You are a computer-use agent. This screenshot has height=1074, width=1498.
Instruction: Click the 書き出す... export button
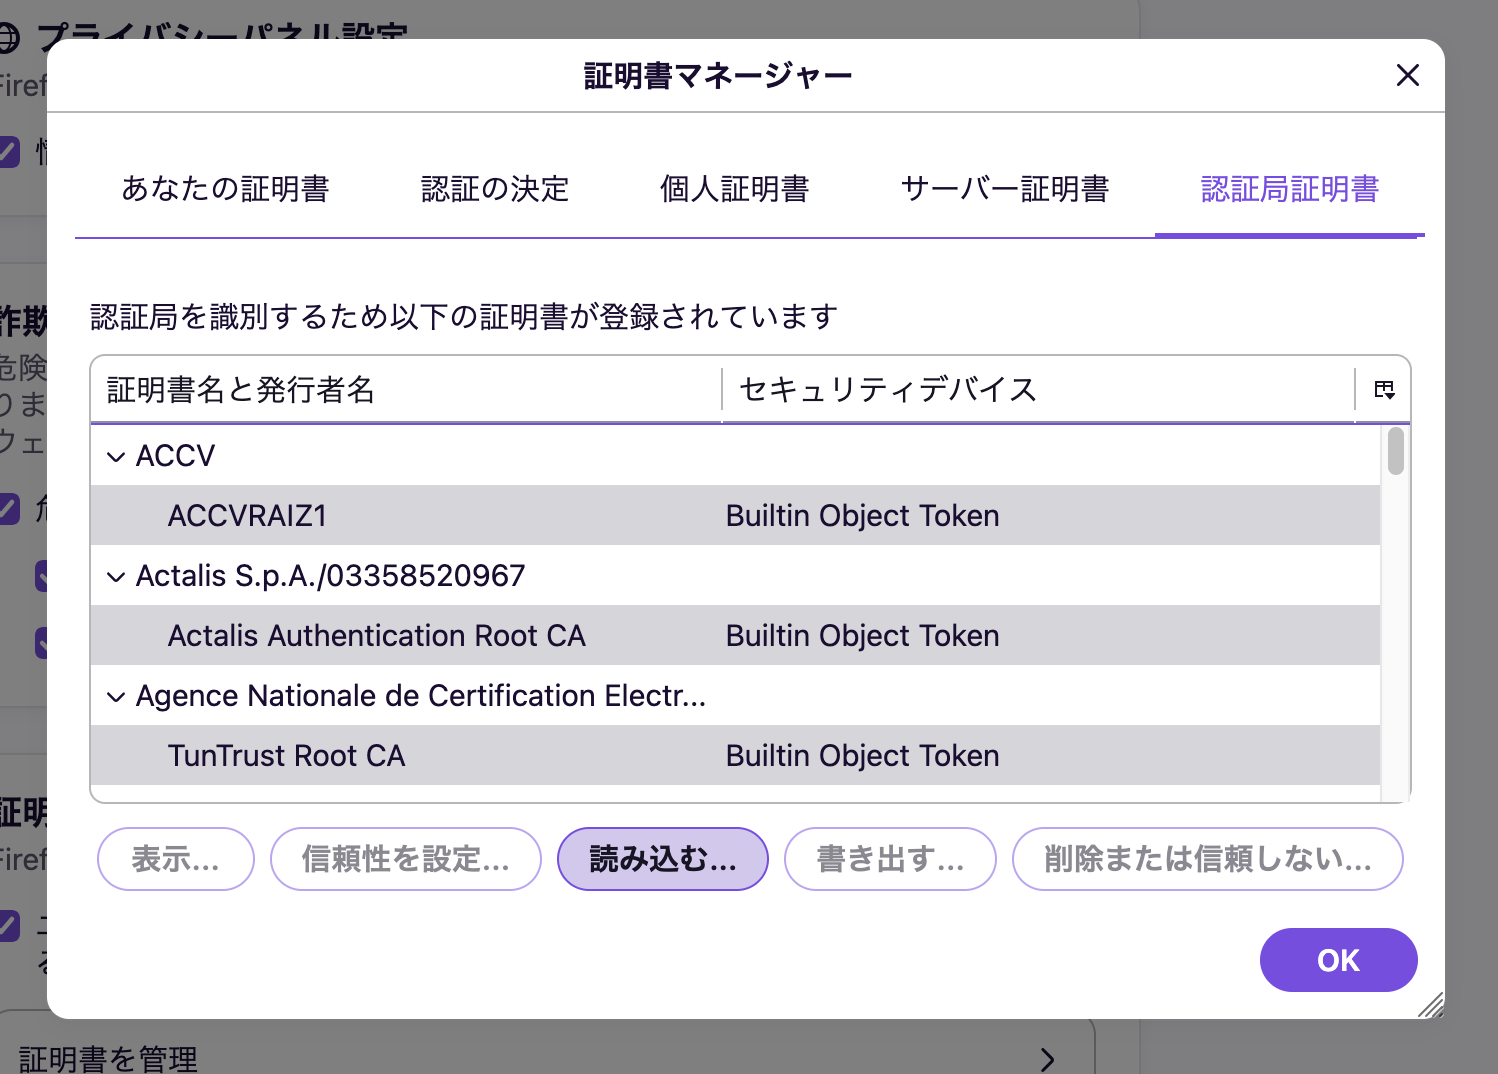(890, 859)
